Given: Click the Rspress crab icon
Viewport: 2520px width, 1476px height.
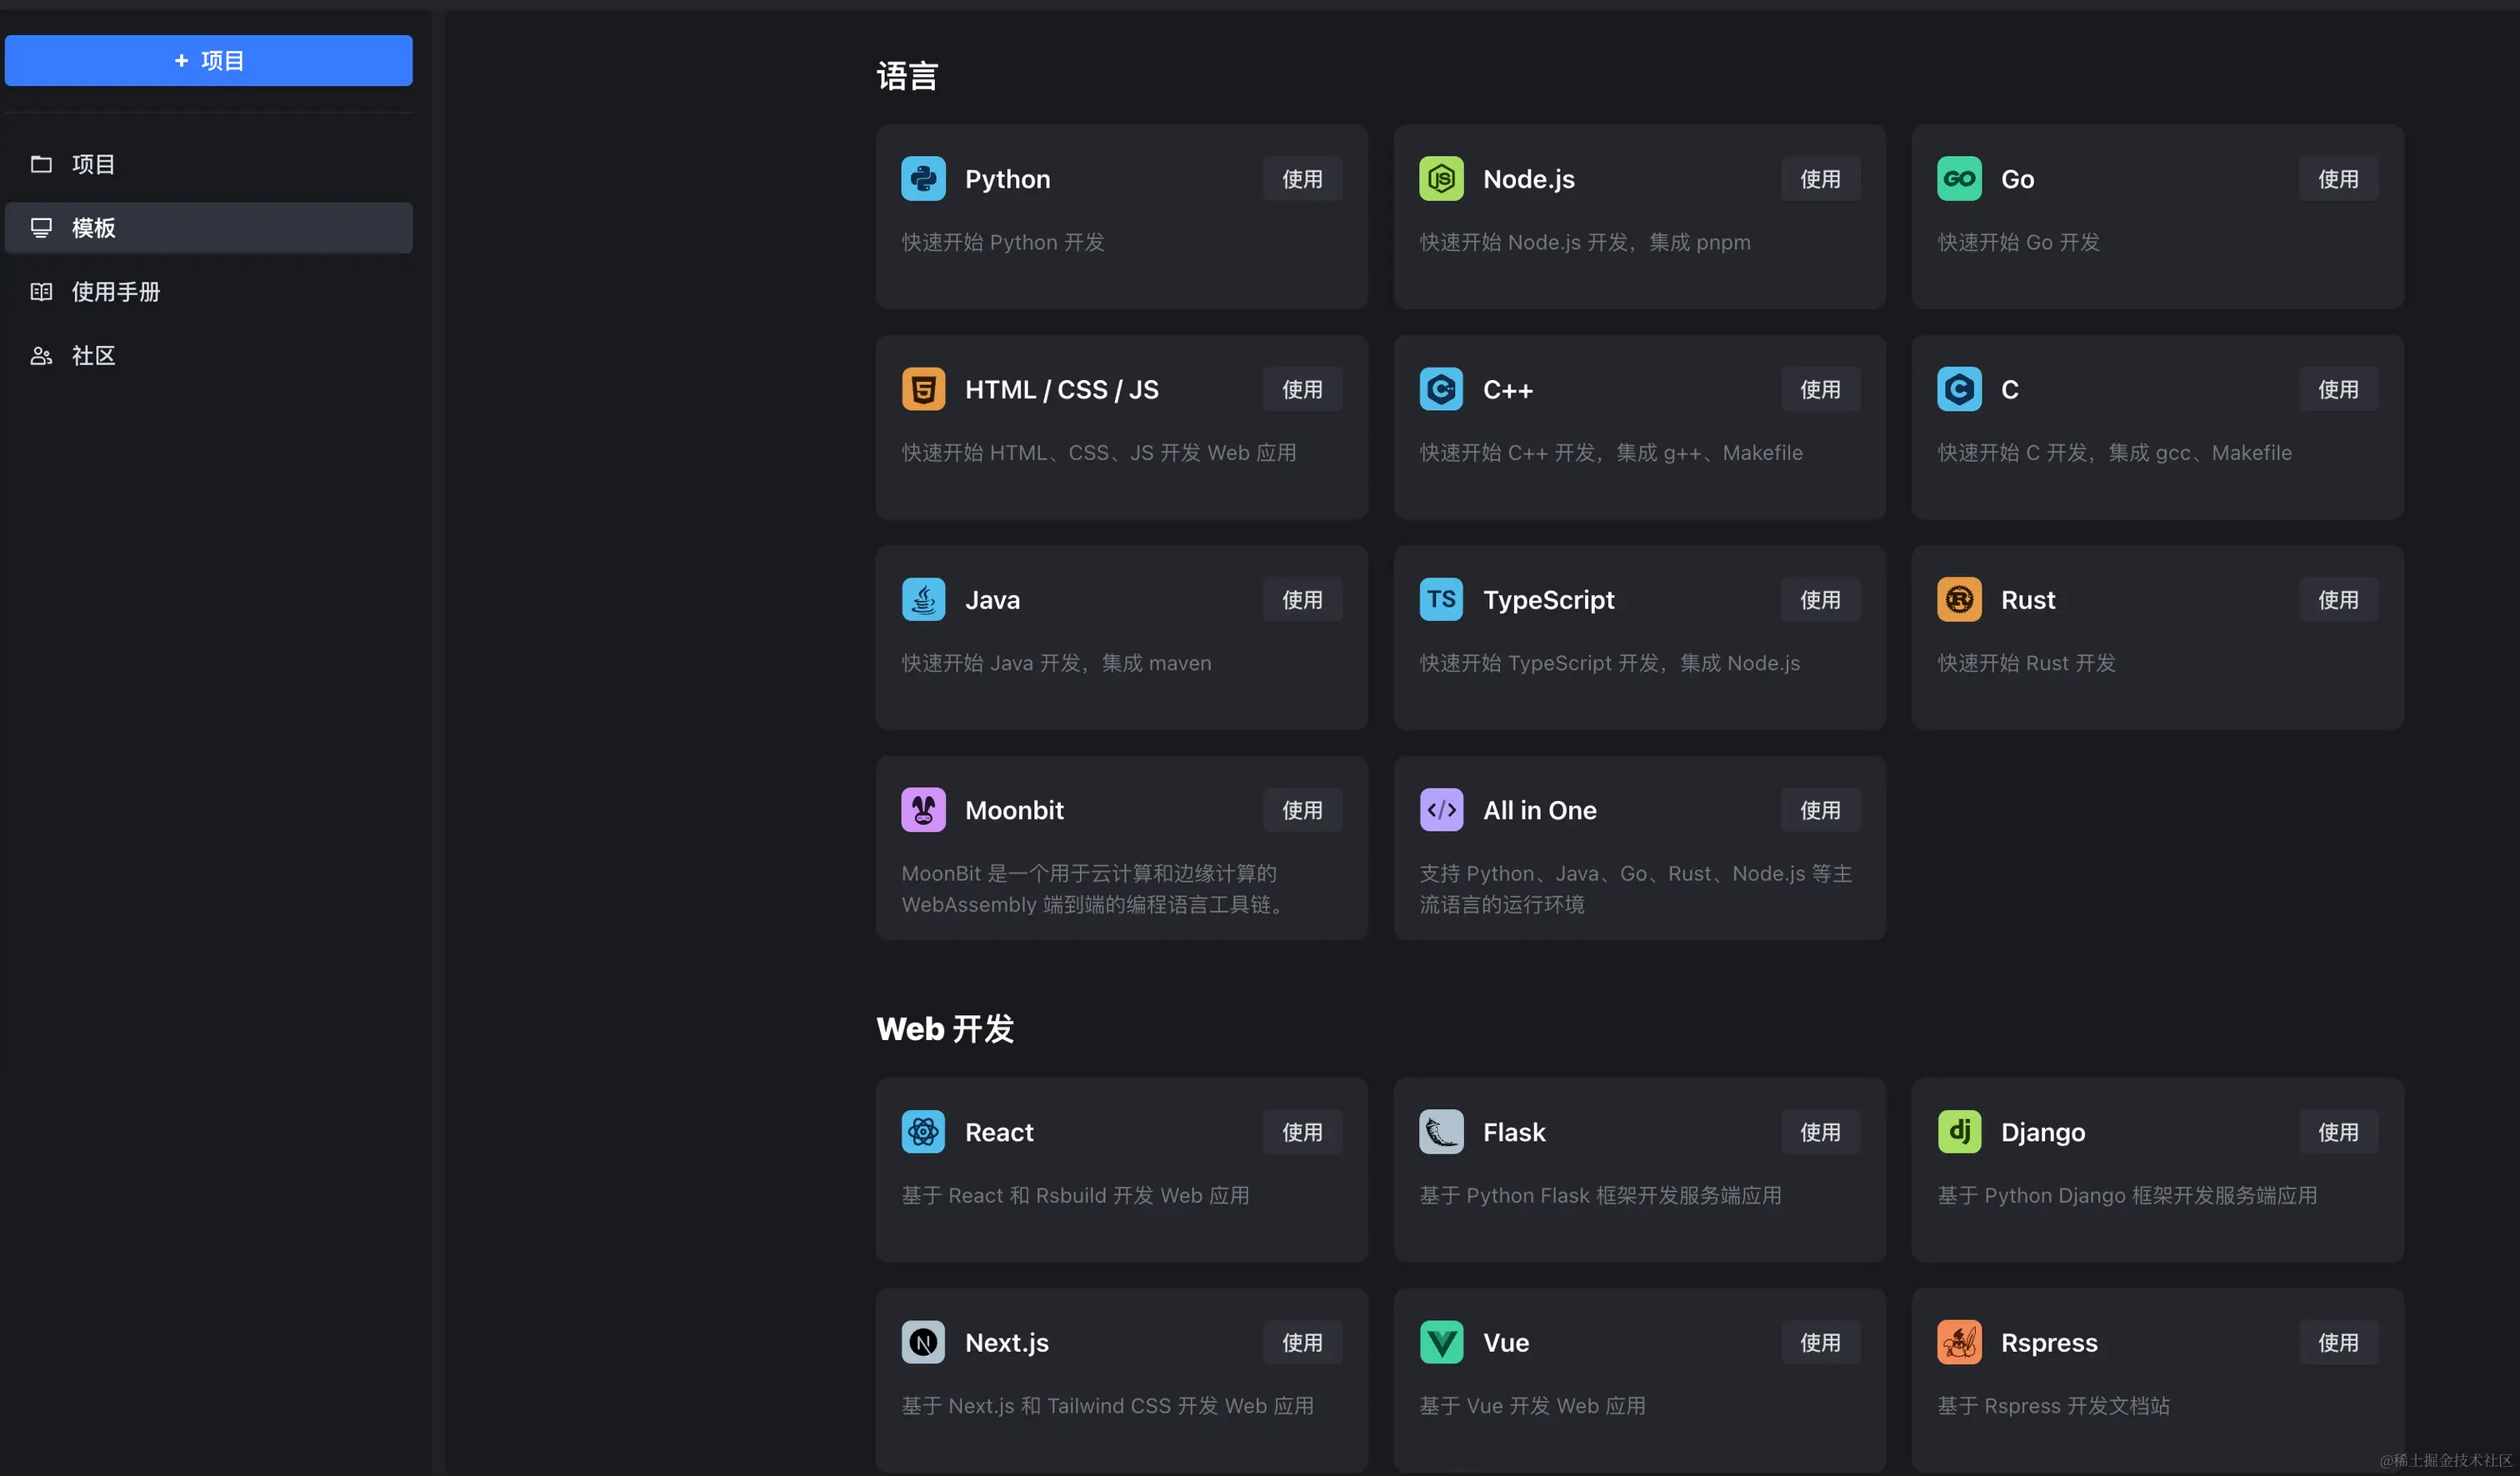Looking at the screenshot, I should point(1959,1342).
